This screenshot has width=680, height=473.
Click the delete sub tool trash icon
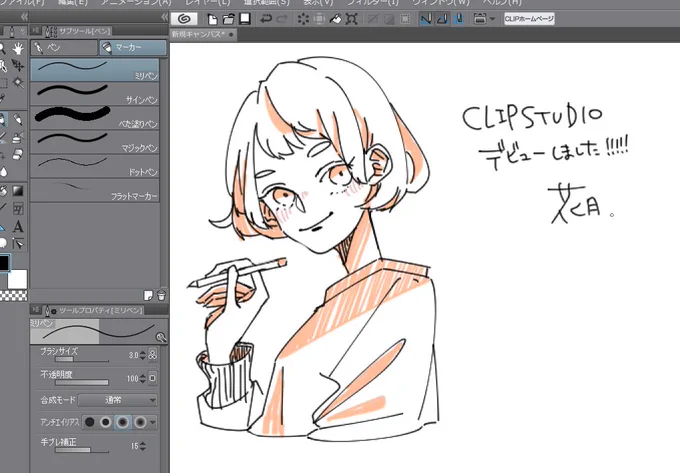point(161,295)
